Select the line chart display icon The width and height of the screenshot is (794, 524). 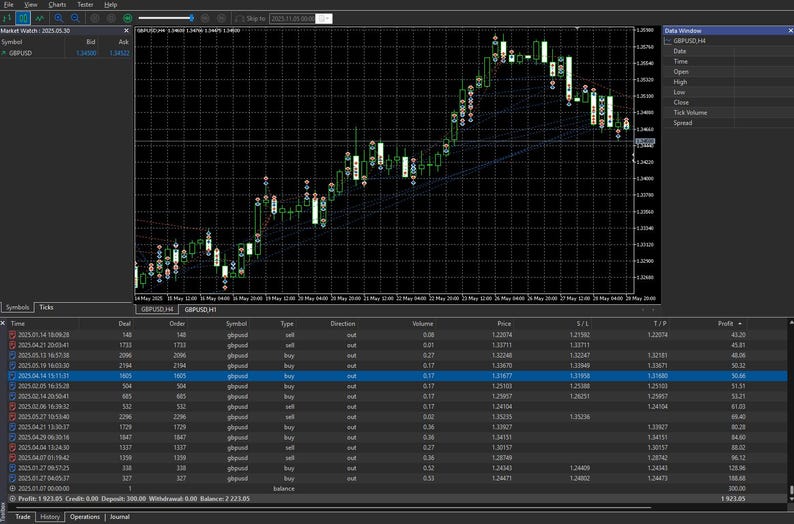point(39,18)
